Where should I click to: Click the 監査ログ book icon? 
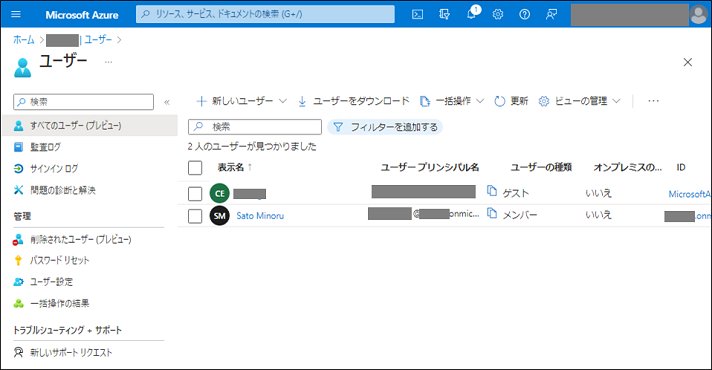coord(18,147)
